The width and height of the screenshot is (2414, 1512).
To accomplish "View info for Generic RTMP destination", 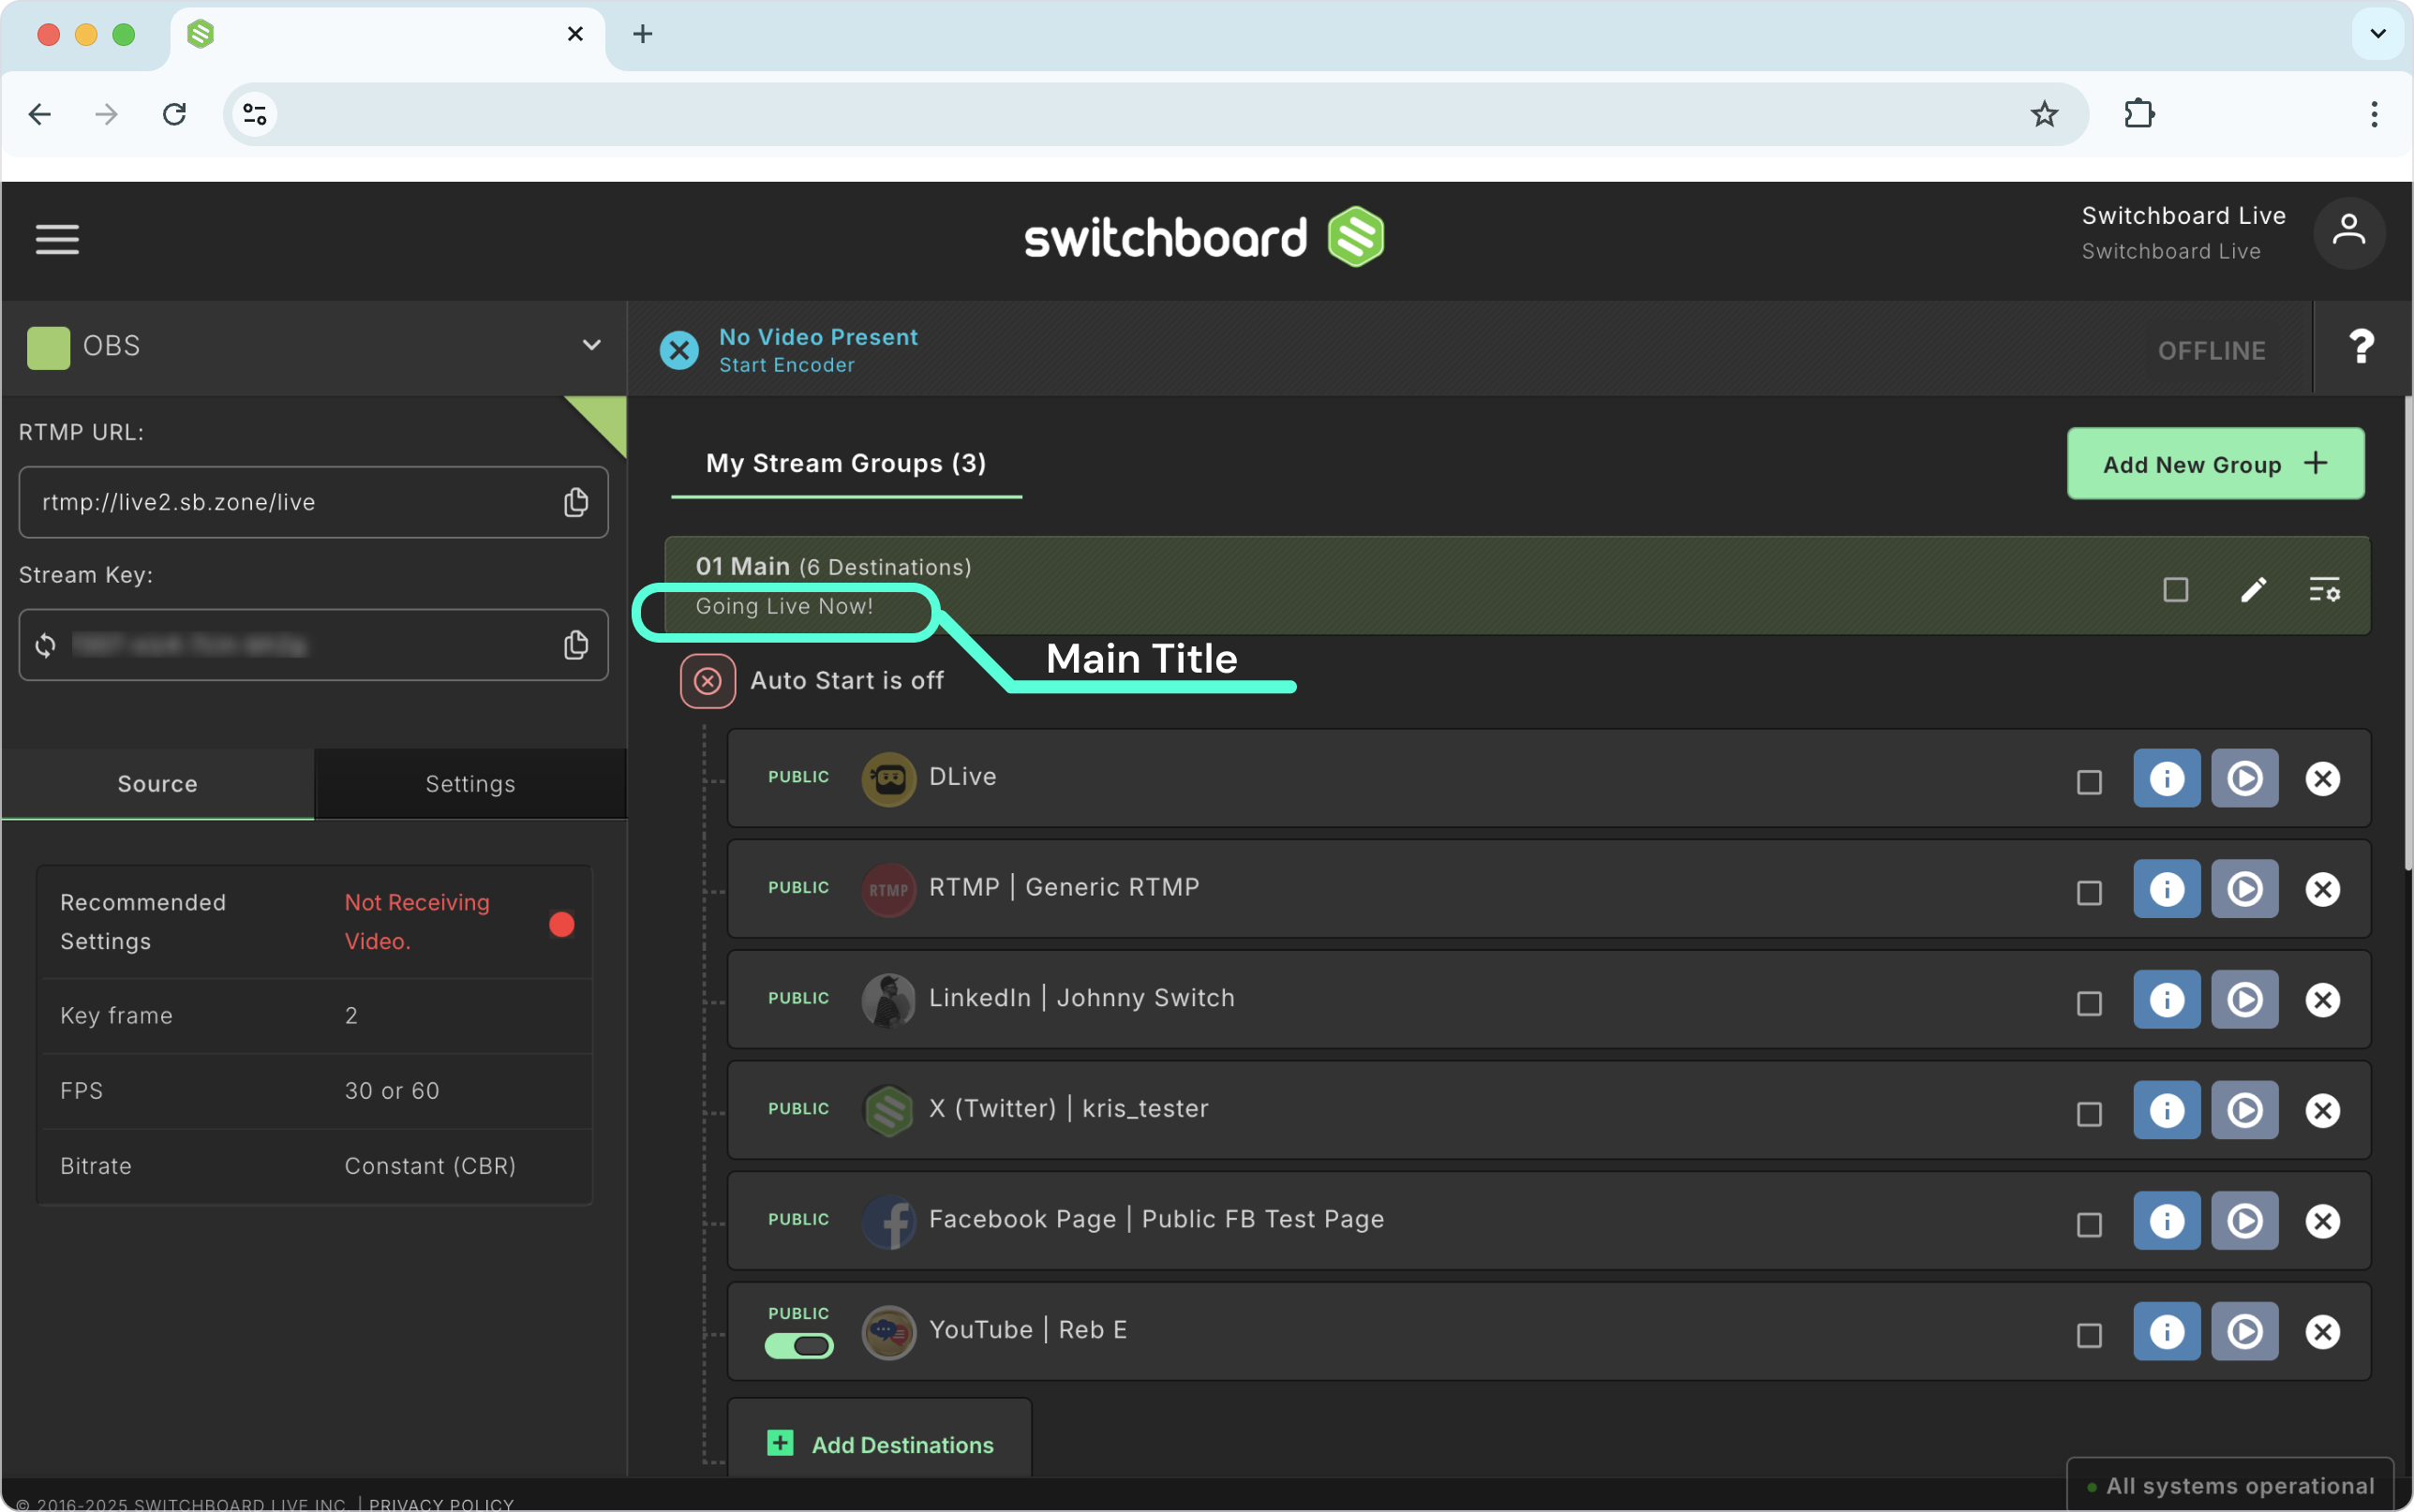I will pos(2167,889).
